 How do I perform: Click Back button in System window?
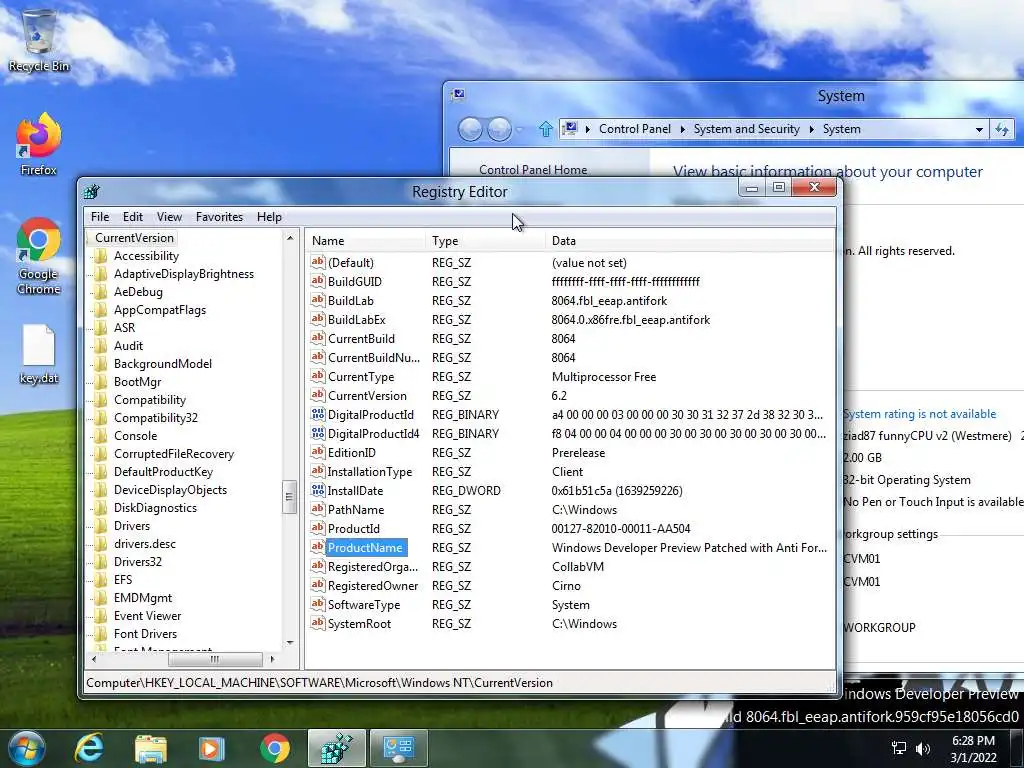(470, 129)
